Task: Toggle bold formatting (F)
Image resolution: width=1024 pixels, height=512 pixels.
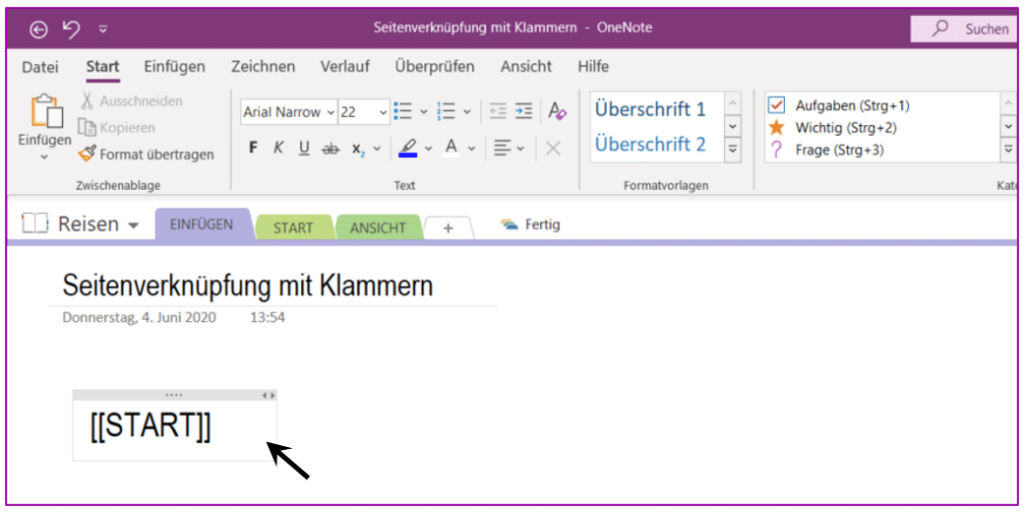Action: [x=253, y=148]
